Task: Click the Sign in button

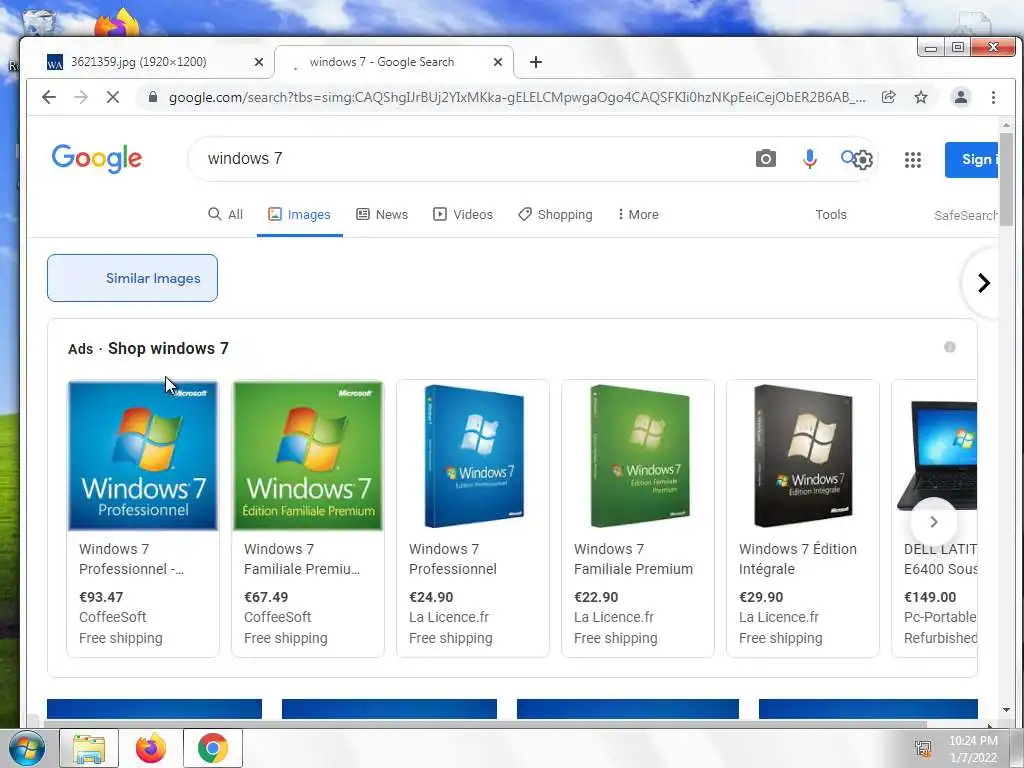Action: [971, 159]
